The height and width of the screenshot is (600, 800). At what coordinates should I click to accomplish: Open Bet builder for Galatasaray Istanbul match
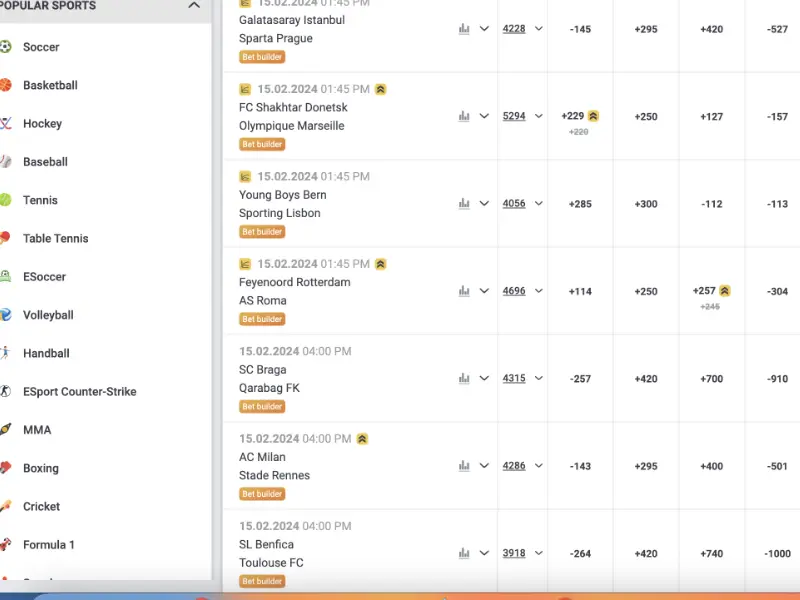point(262,57)
